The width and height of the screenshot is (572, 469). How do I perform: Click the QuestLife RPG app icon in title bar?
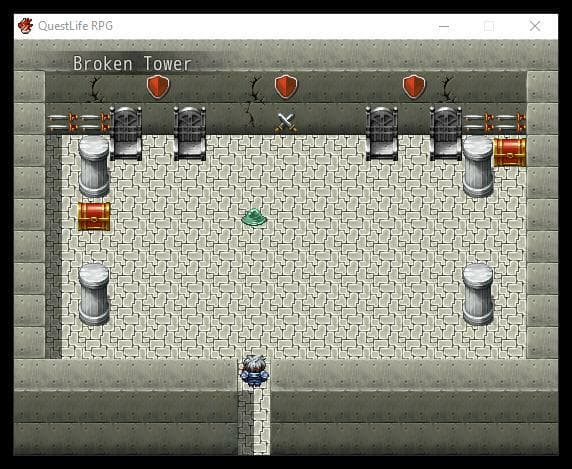(x=26, y=26)
